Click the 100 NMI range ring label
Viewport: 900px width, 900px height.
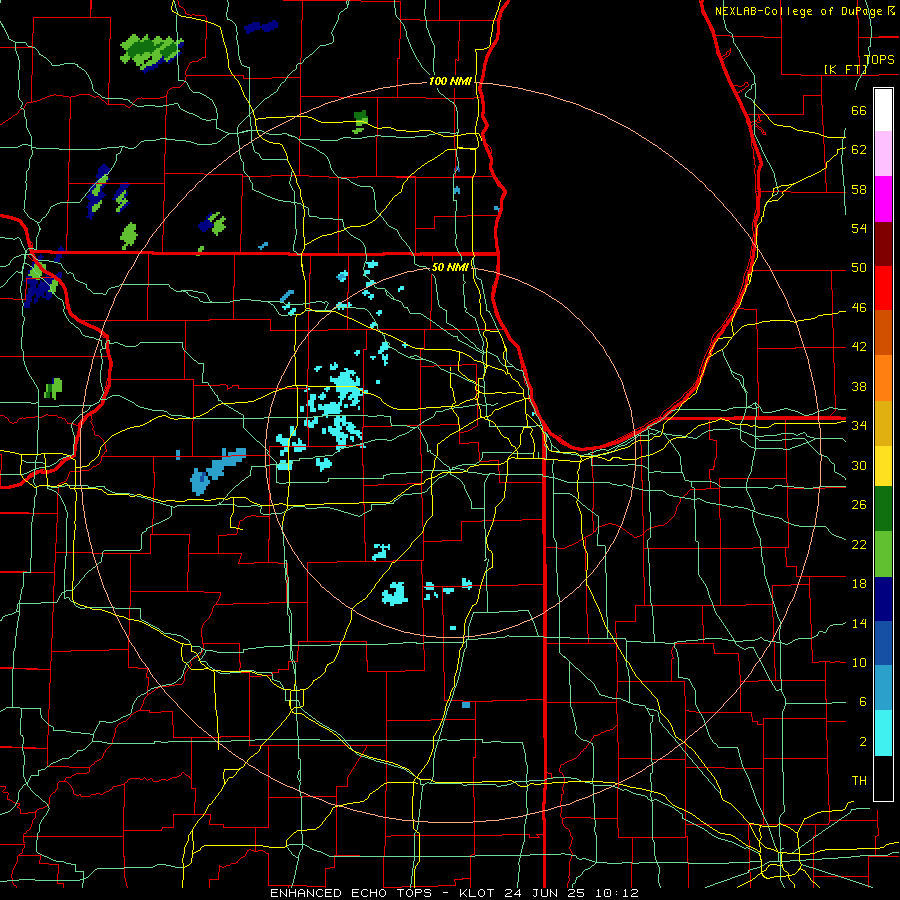(450, 82)
